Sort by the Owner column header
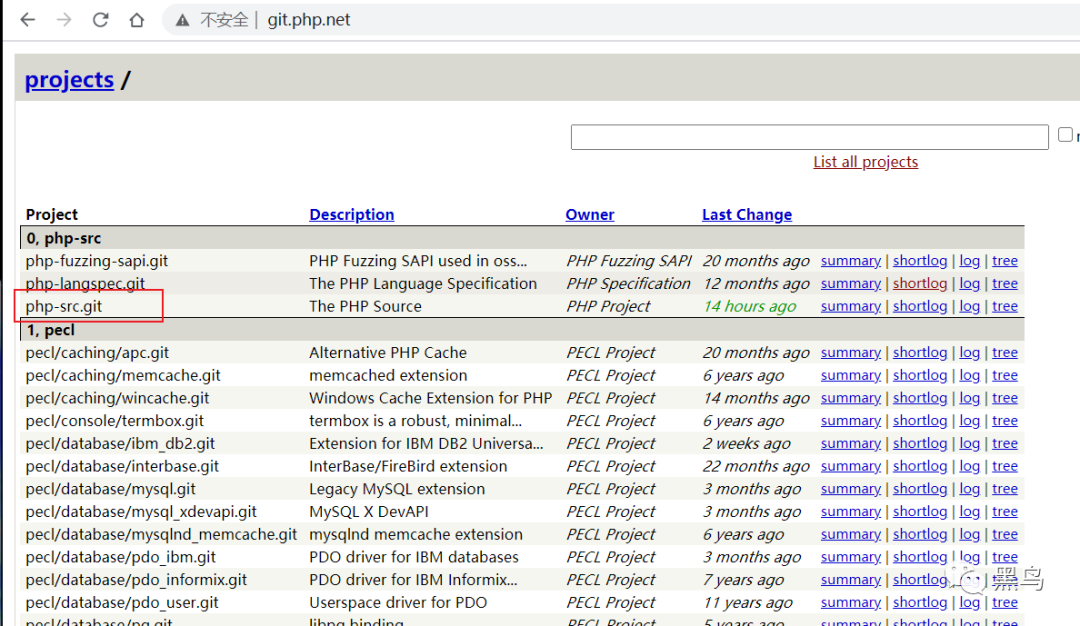The width and height of the screenshot is (1080, 626). (x=590, y=215)
